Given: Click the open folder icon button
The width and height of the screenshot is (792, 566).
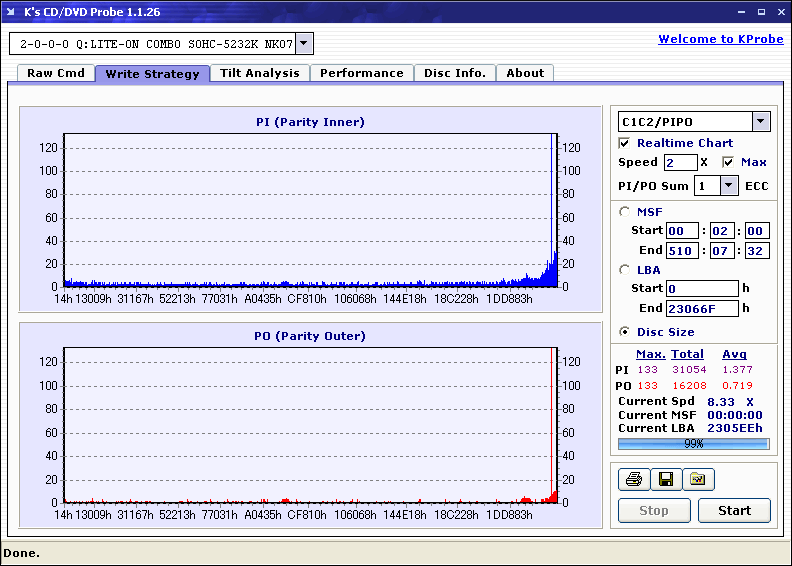Looking at the screenshot, I should point(698,479).
